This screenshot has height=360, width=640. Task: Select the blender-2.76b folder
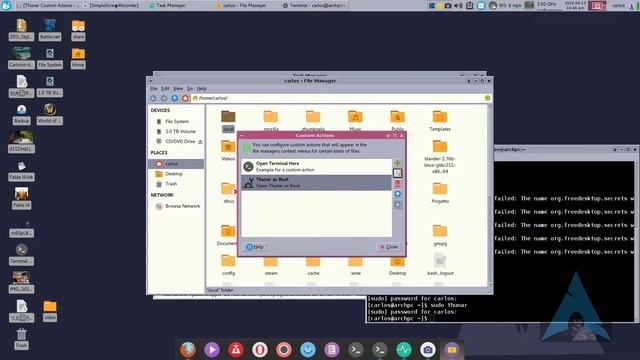click(x=440, y=156)
